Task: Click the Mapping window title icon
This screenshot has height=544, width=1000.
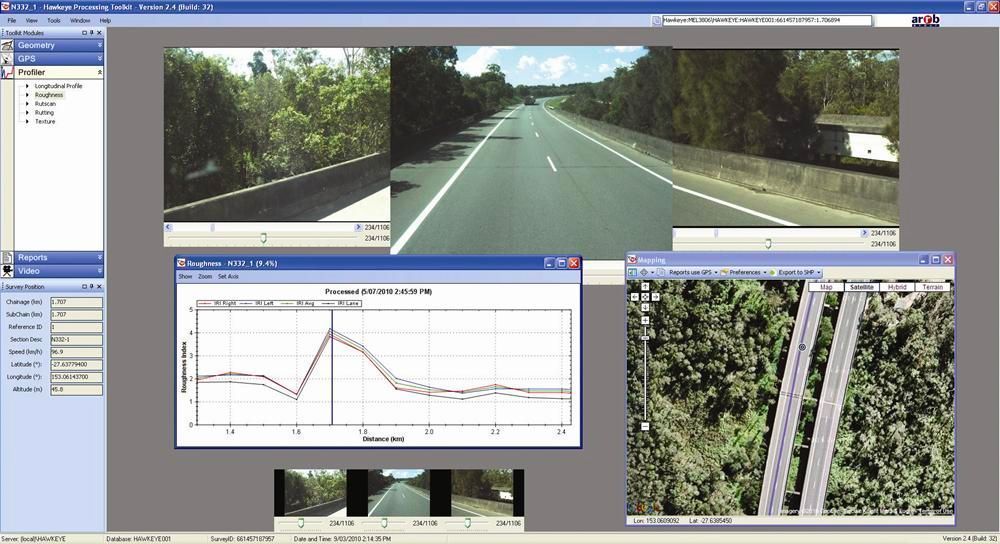Action: coord(632,260)
